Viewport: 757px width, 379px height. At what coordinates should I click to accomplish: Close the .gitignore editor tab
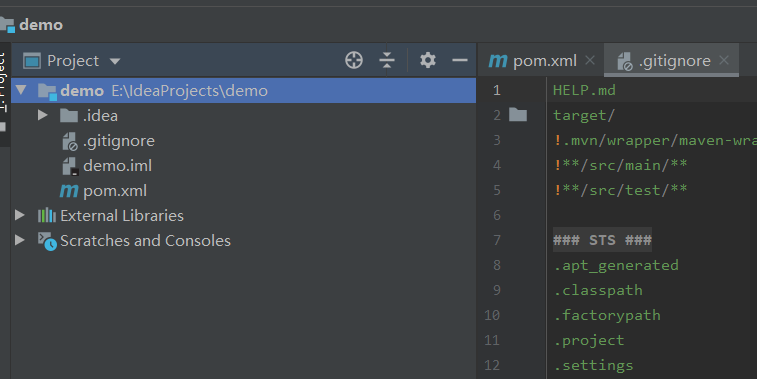coord(724,60)
